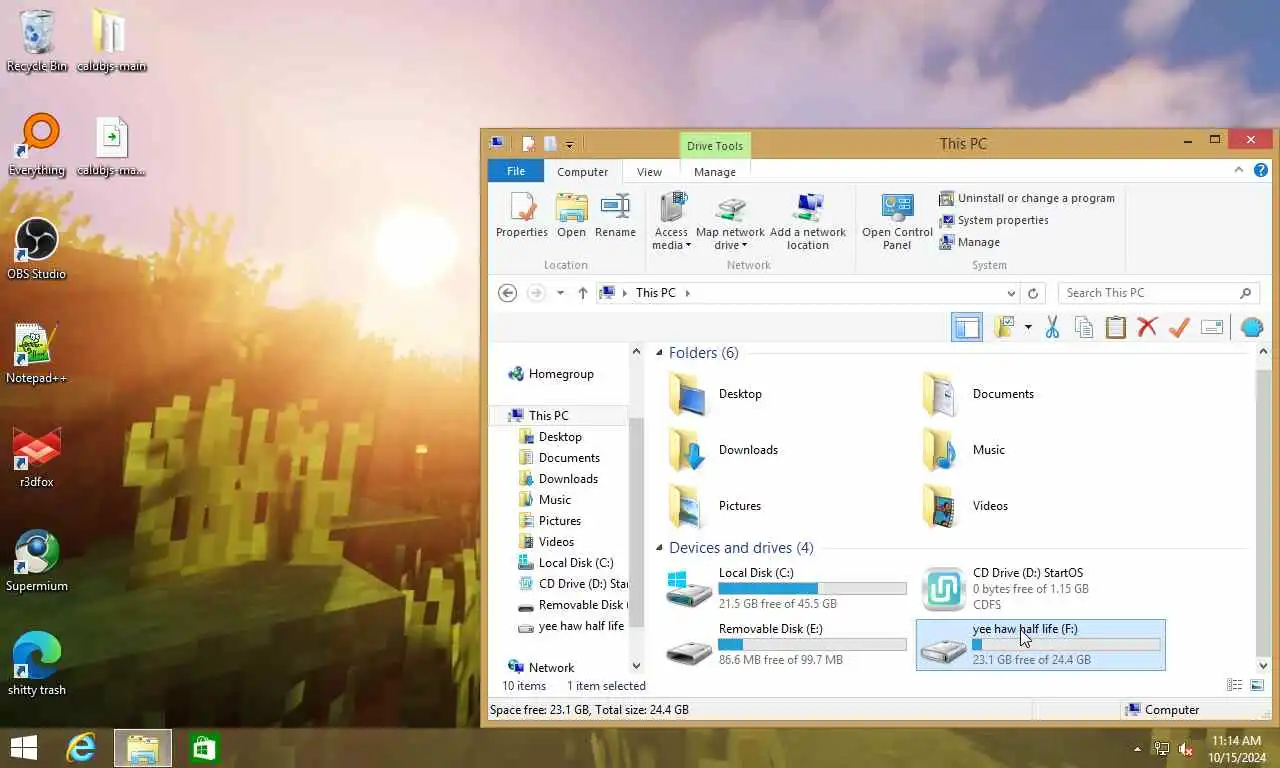Click the red X Delete icon
This screenshot has height=768, width=1280.
(1147, 327)
